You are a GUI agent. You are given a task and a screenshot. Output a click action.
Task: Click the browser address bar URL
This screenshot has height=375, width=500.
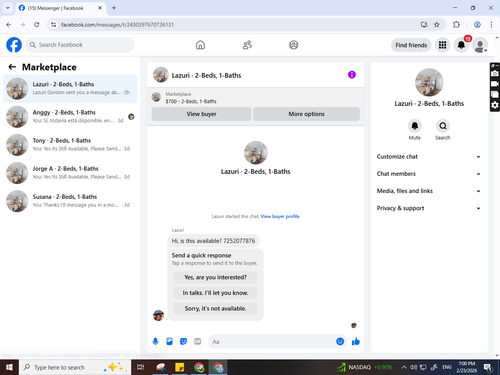click(x=117, y=25)
